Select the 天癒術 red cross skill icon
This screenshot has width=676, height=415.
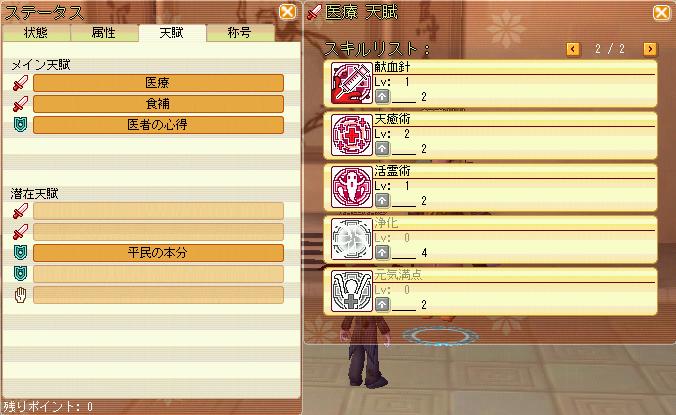click(x=351, y=135)
